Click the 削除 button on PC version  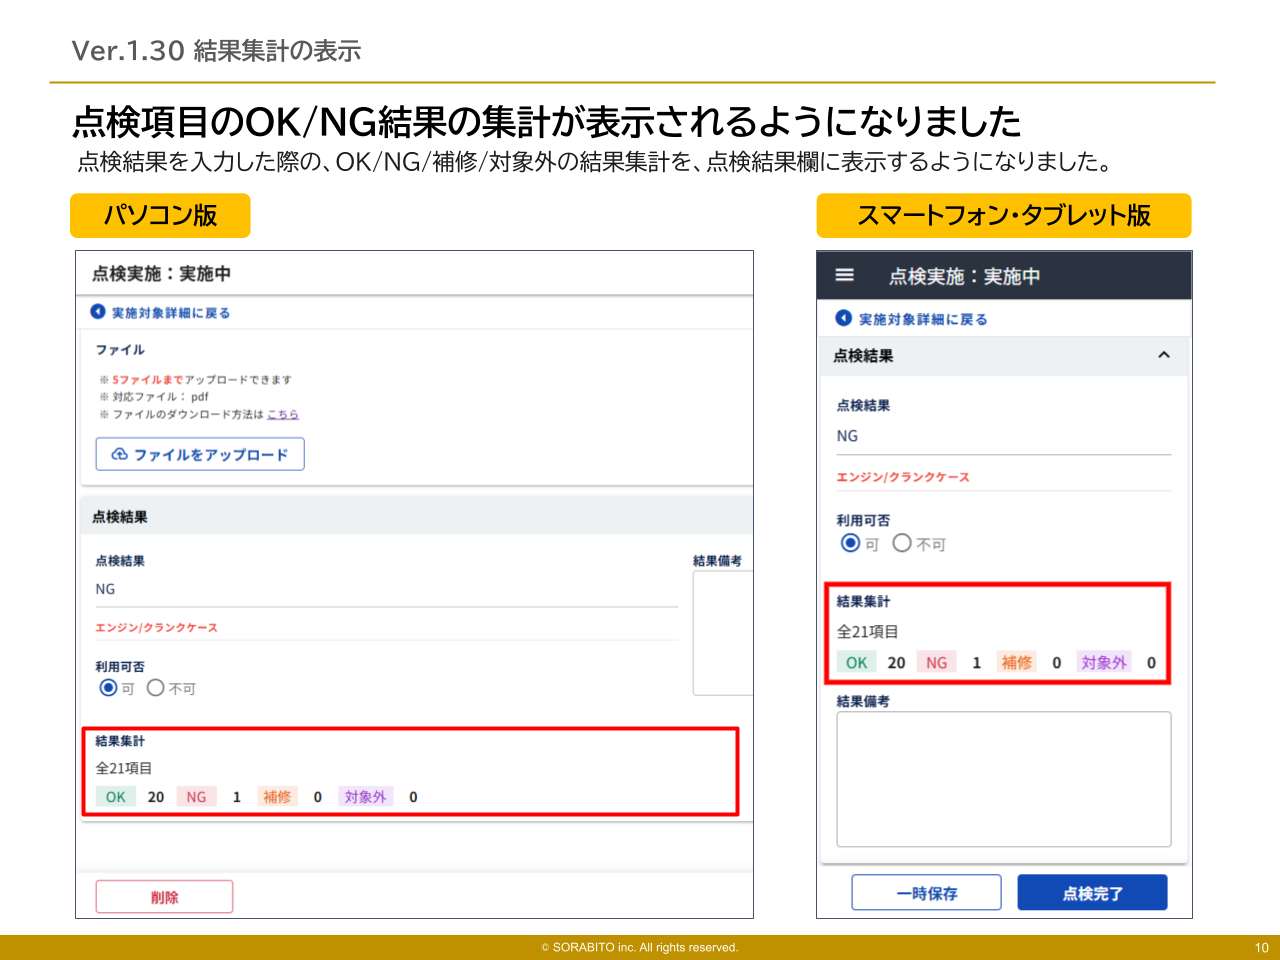(164, 896)
